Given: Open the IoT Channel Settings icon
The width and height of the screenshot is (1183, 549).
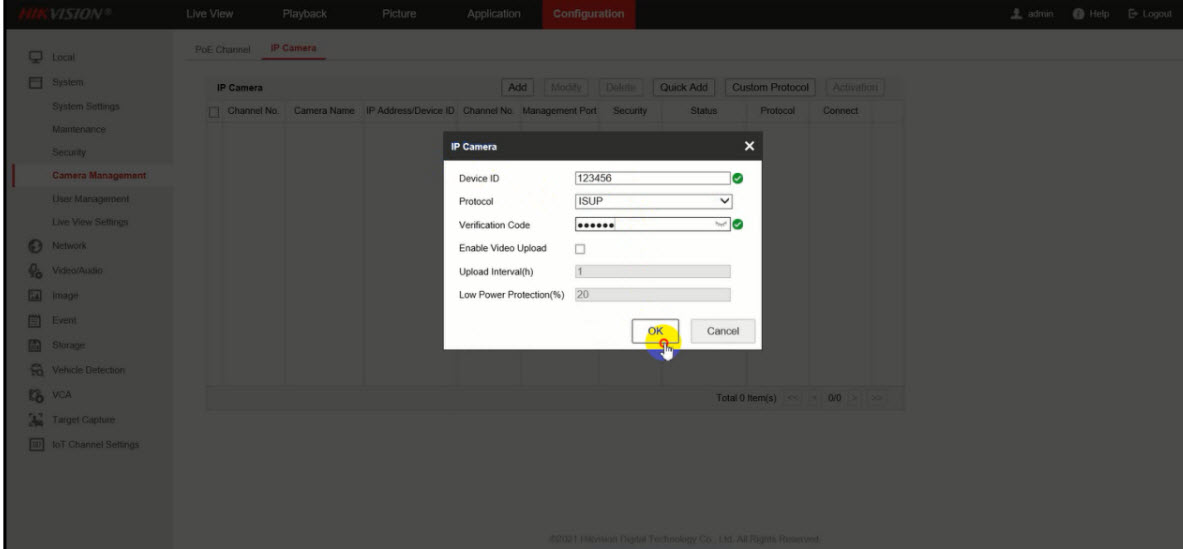Looking at the screenshot, I should (34, 444).
